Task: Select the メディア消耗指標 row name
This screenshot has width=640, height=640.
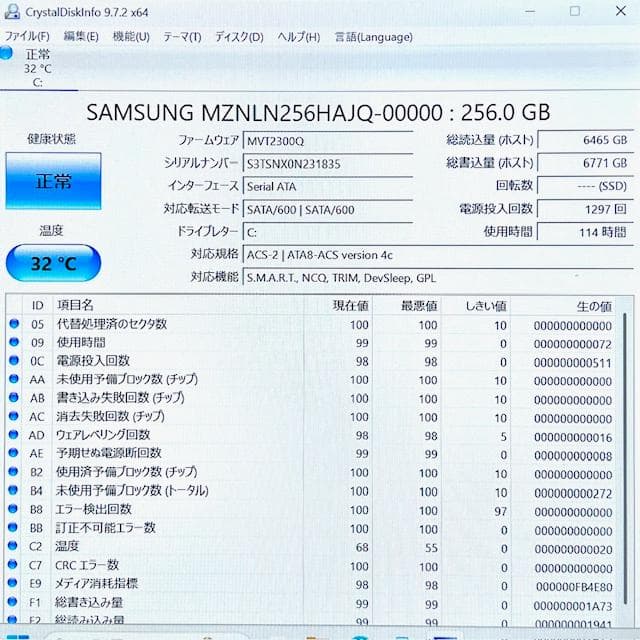Action: (96, 583)
